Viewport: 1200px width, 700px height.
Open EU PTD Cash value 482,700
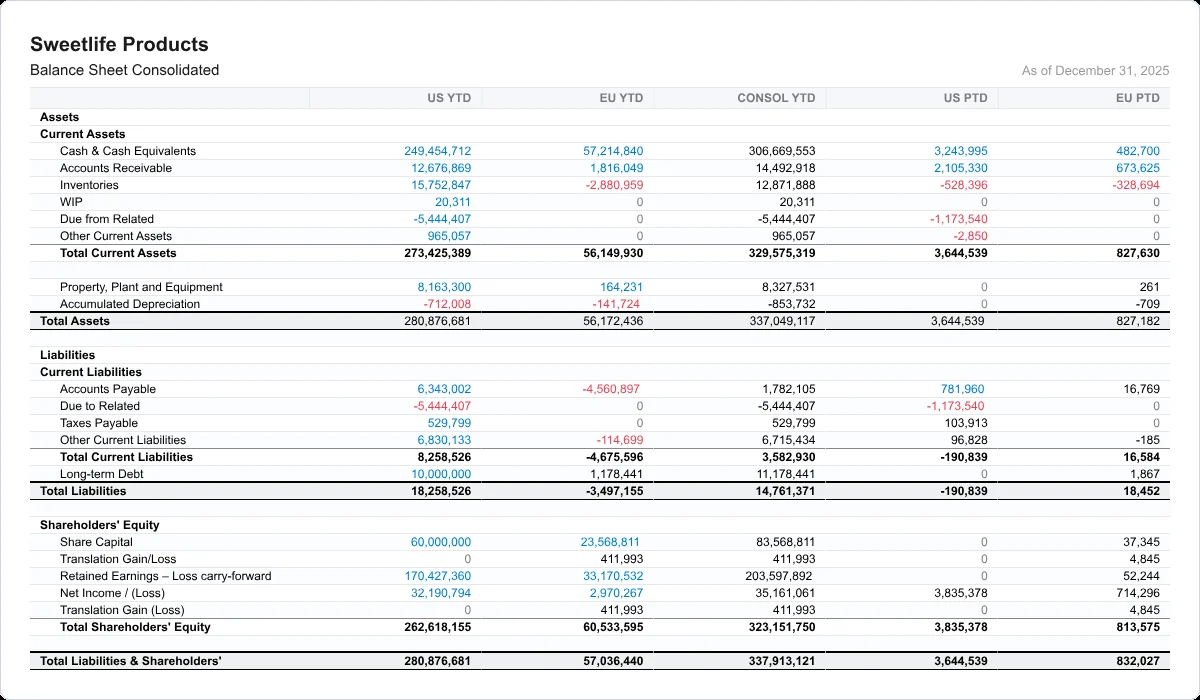coord(1138,151)
